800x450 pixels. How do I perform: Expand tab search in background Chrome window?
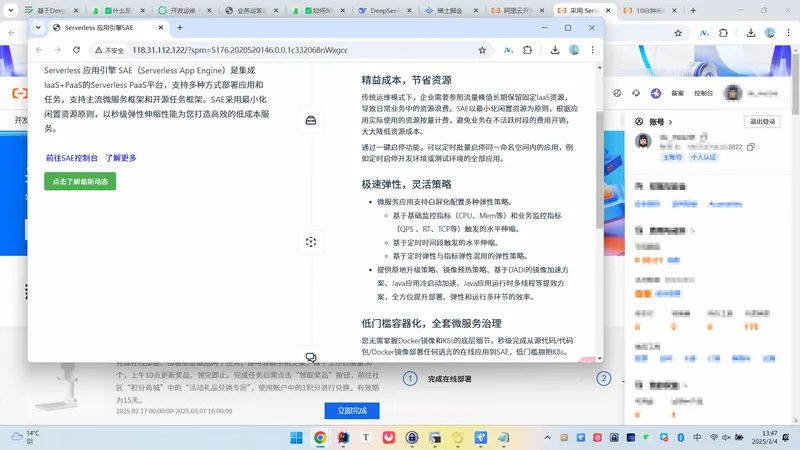point(11,10)
